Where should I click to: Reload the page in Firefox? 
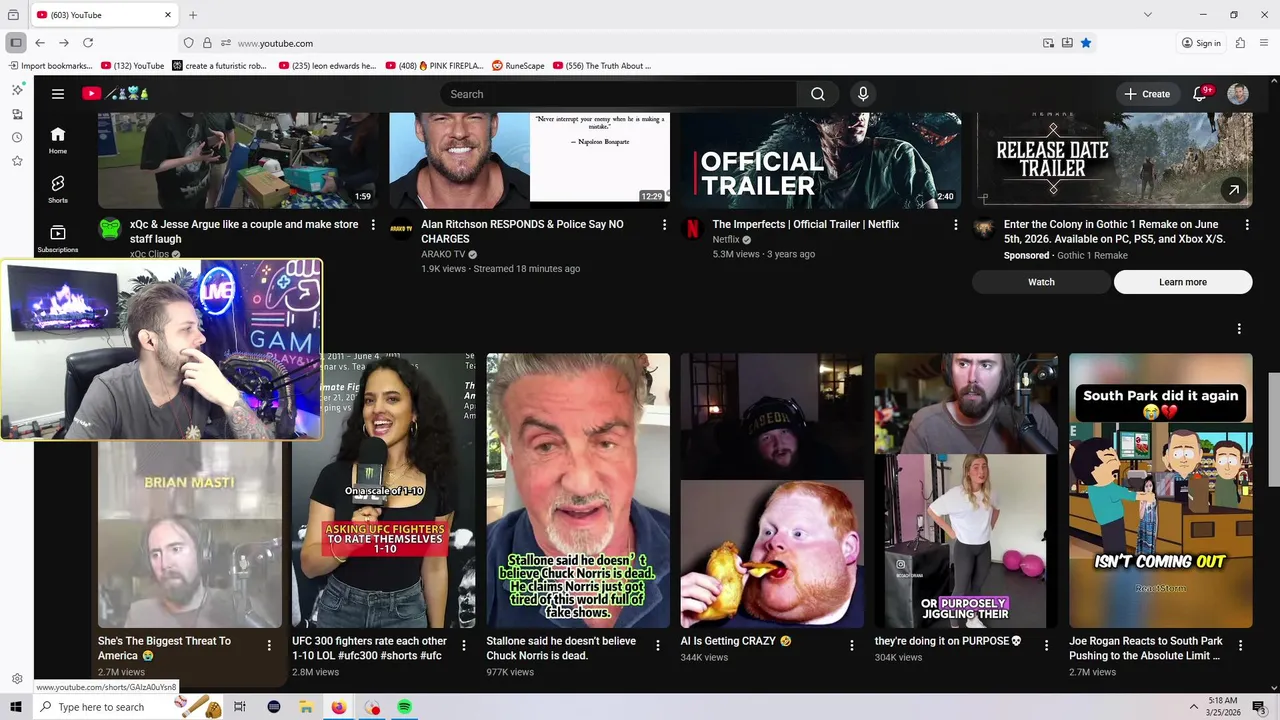tap(88, 43)
